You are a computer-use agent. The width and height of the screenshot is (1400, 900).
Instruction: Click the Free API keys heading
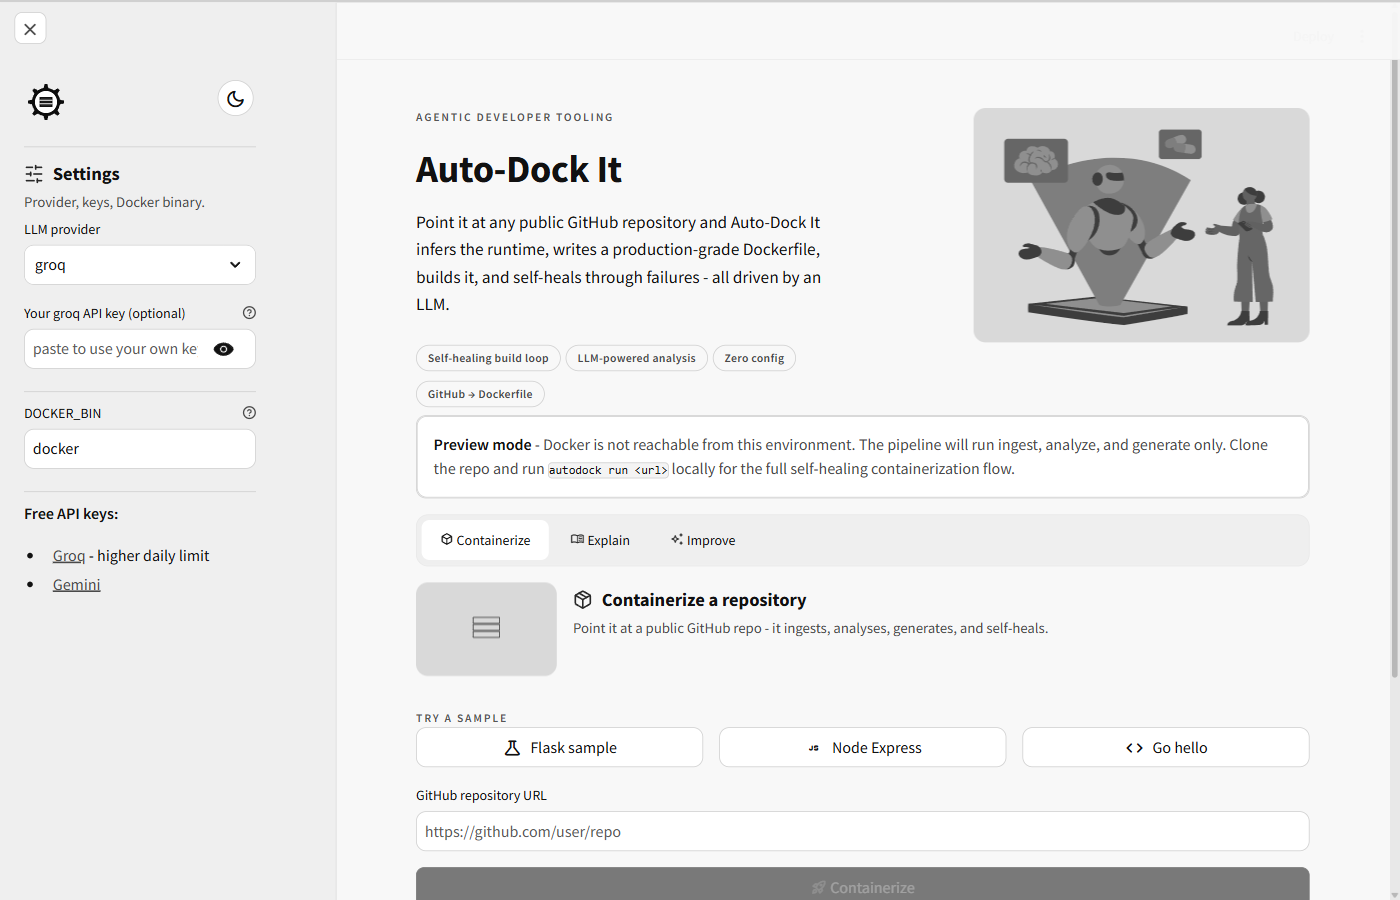(x=71, y=514)
